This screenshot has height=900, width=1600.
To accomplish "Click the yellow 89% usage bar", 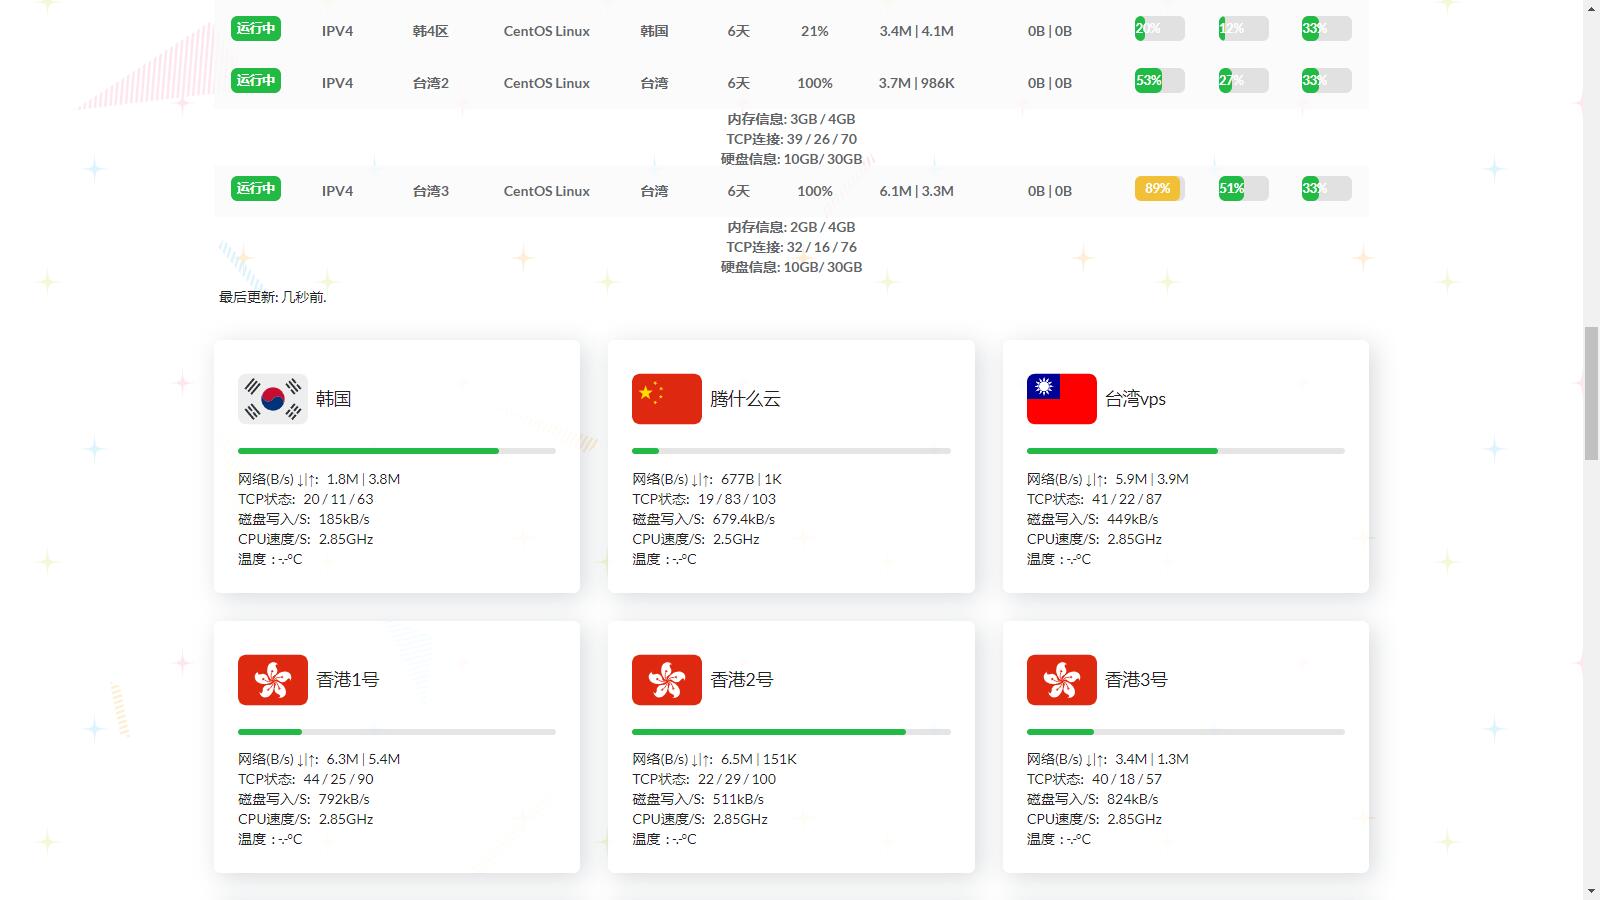I will [1158, 189].
